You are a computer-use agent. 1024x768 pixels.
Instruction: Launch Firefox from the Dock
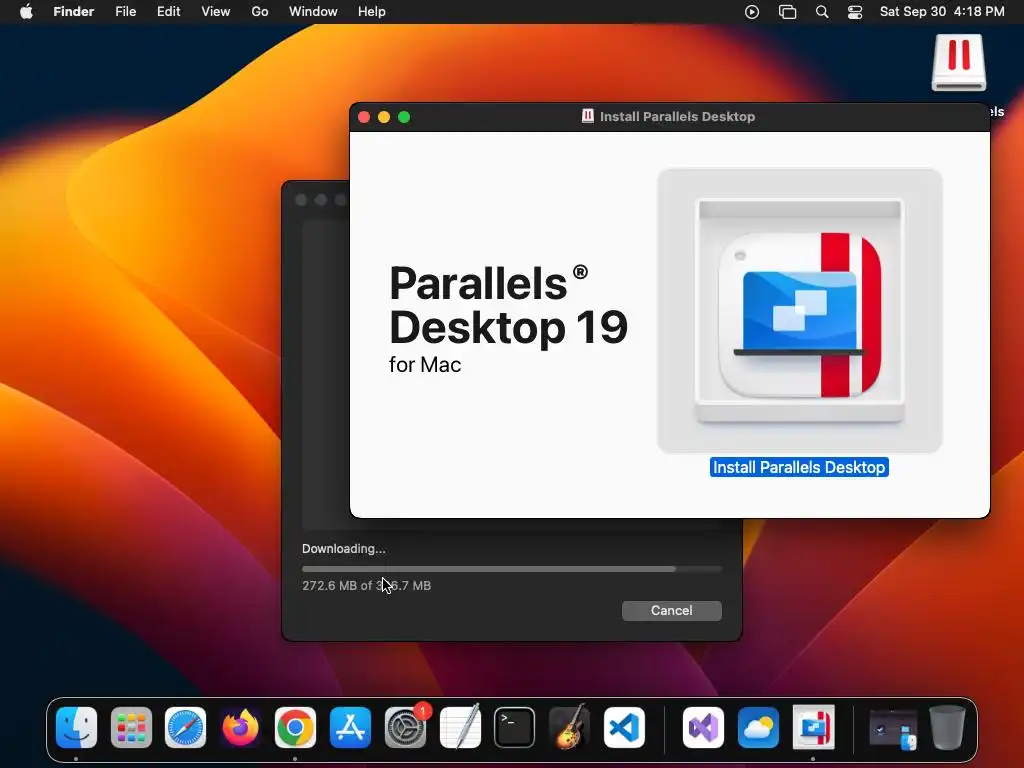[240, 728]
